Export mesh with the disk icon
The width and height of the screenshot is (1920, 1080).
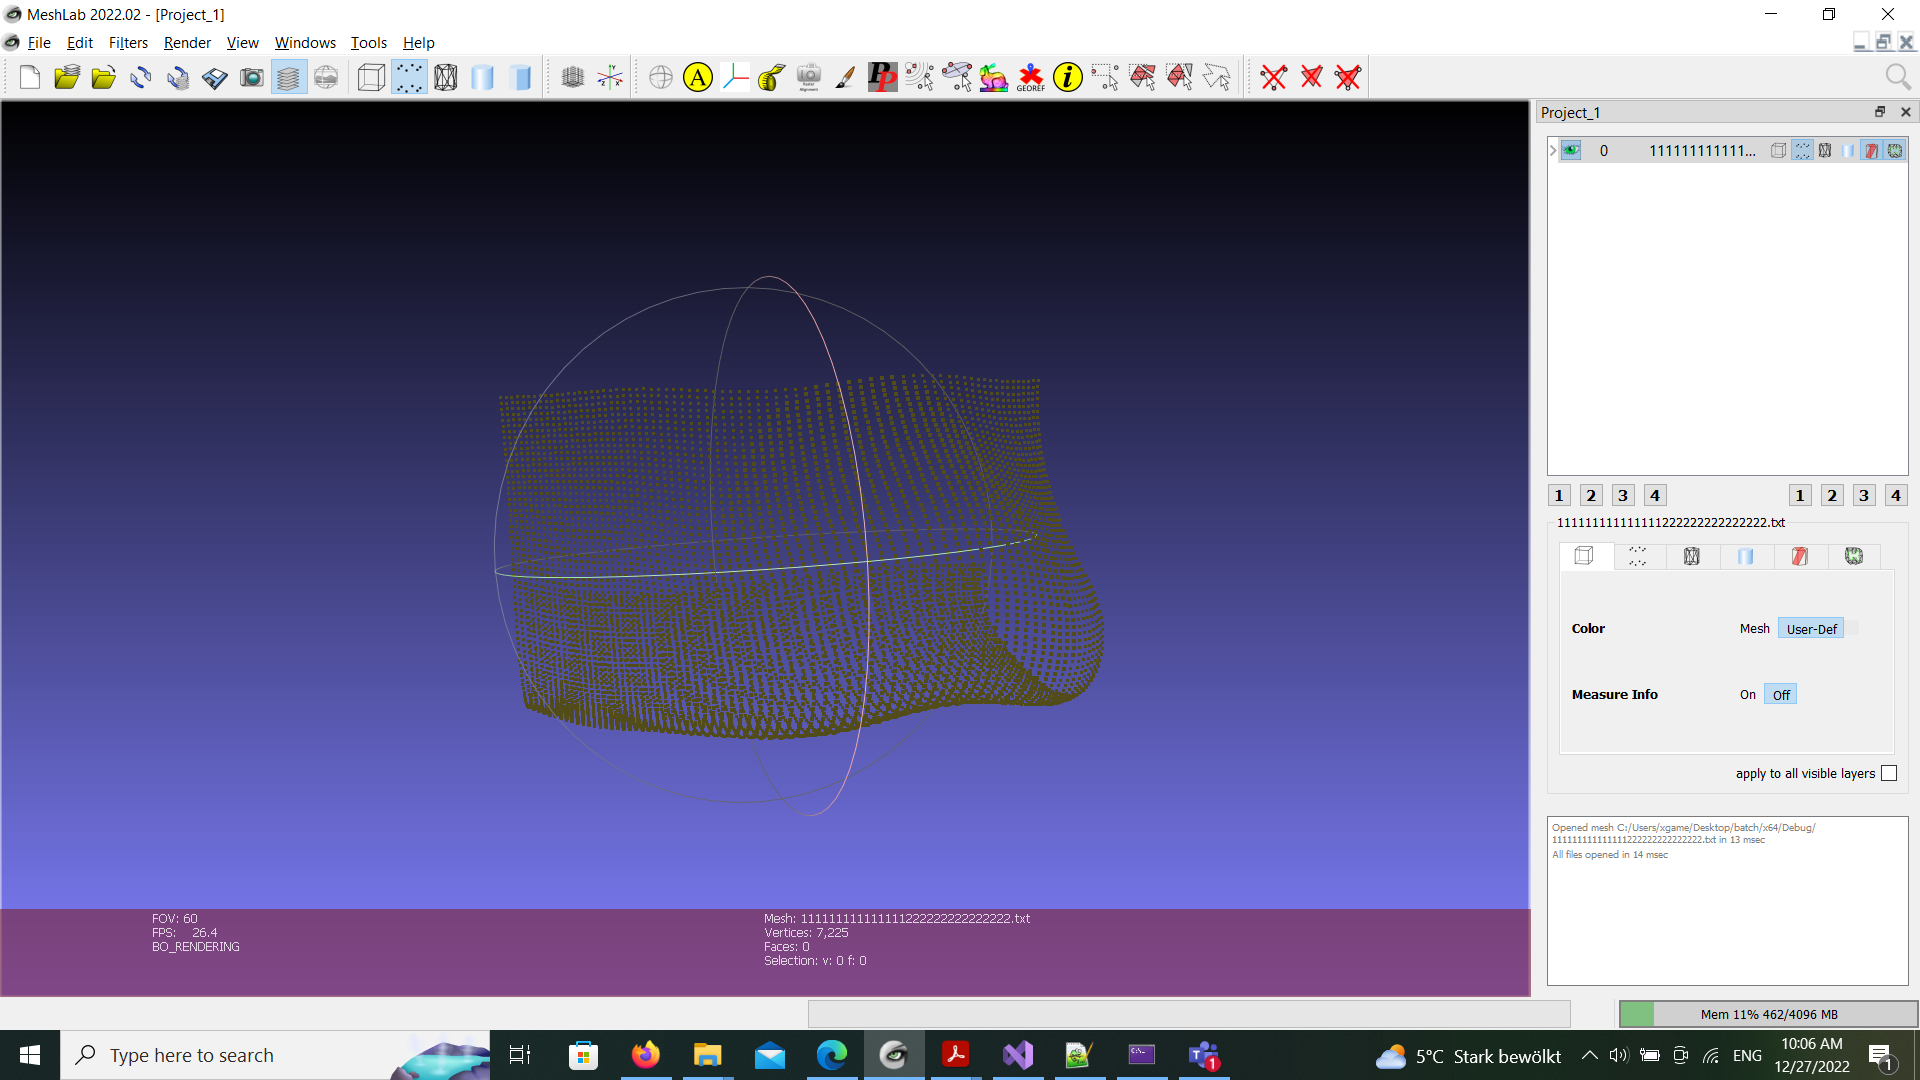tap(215, 77)
